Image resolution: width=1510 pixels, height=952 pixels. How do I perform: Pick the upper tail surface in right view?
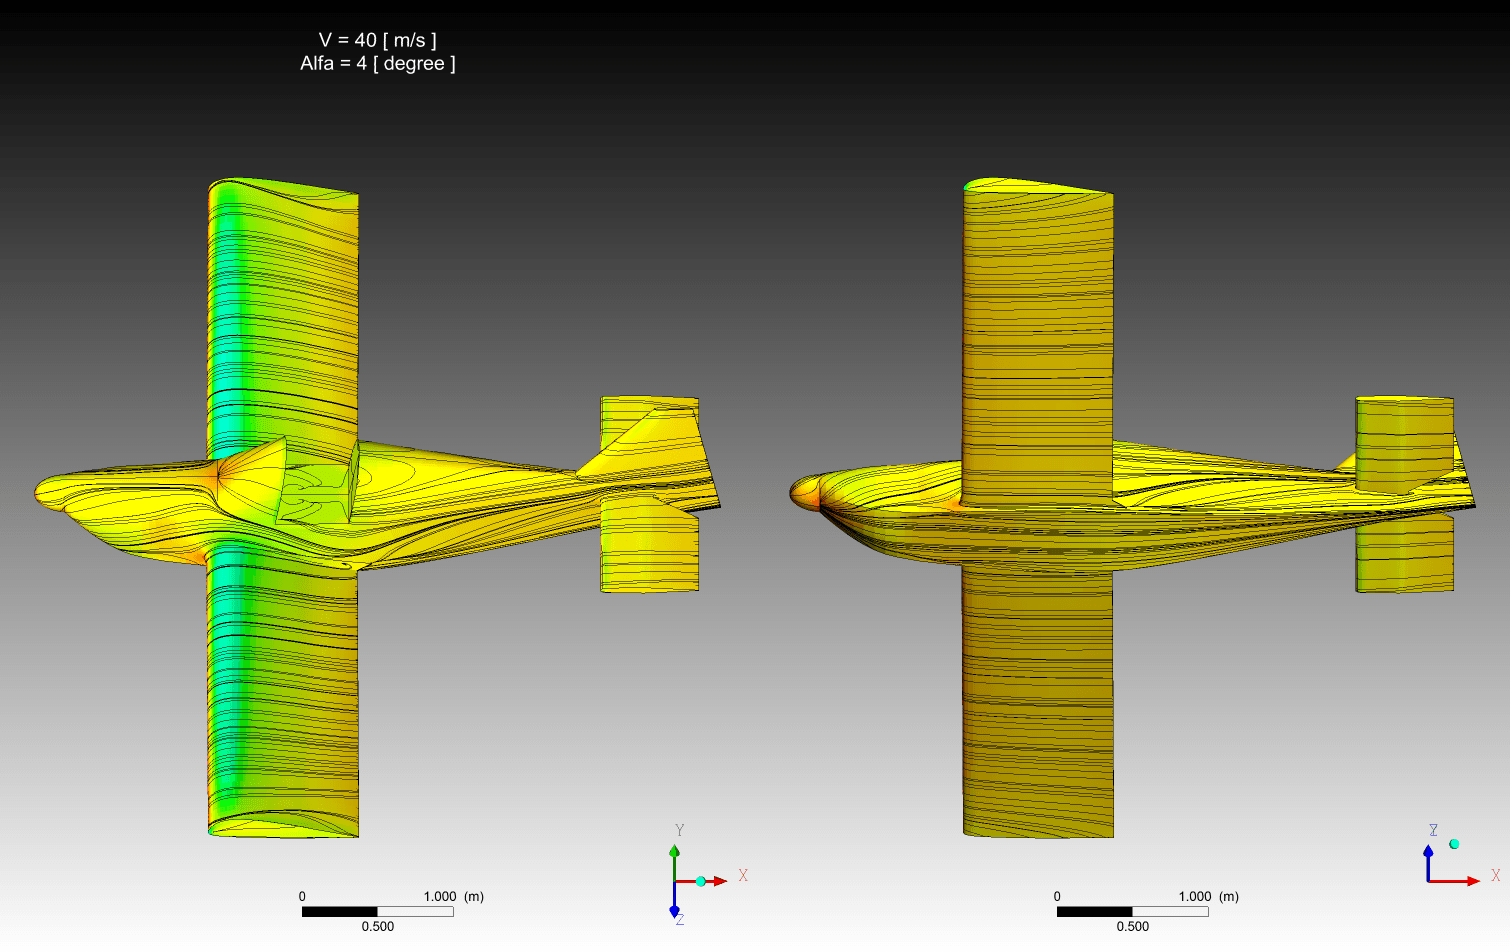[1403, 440]
